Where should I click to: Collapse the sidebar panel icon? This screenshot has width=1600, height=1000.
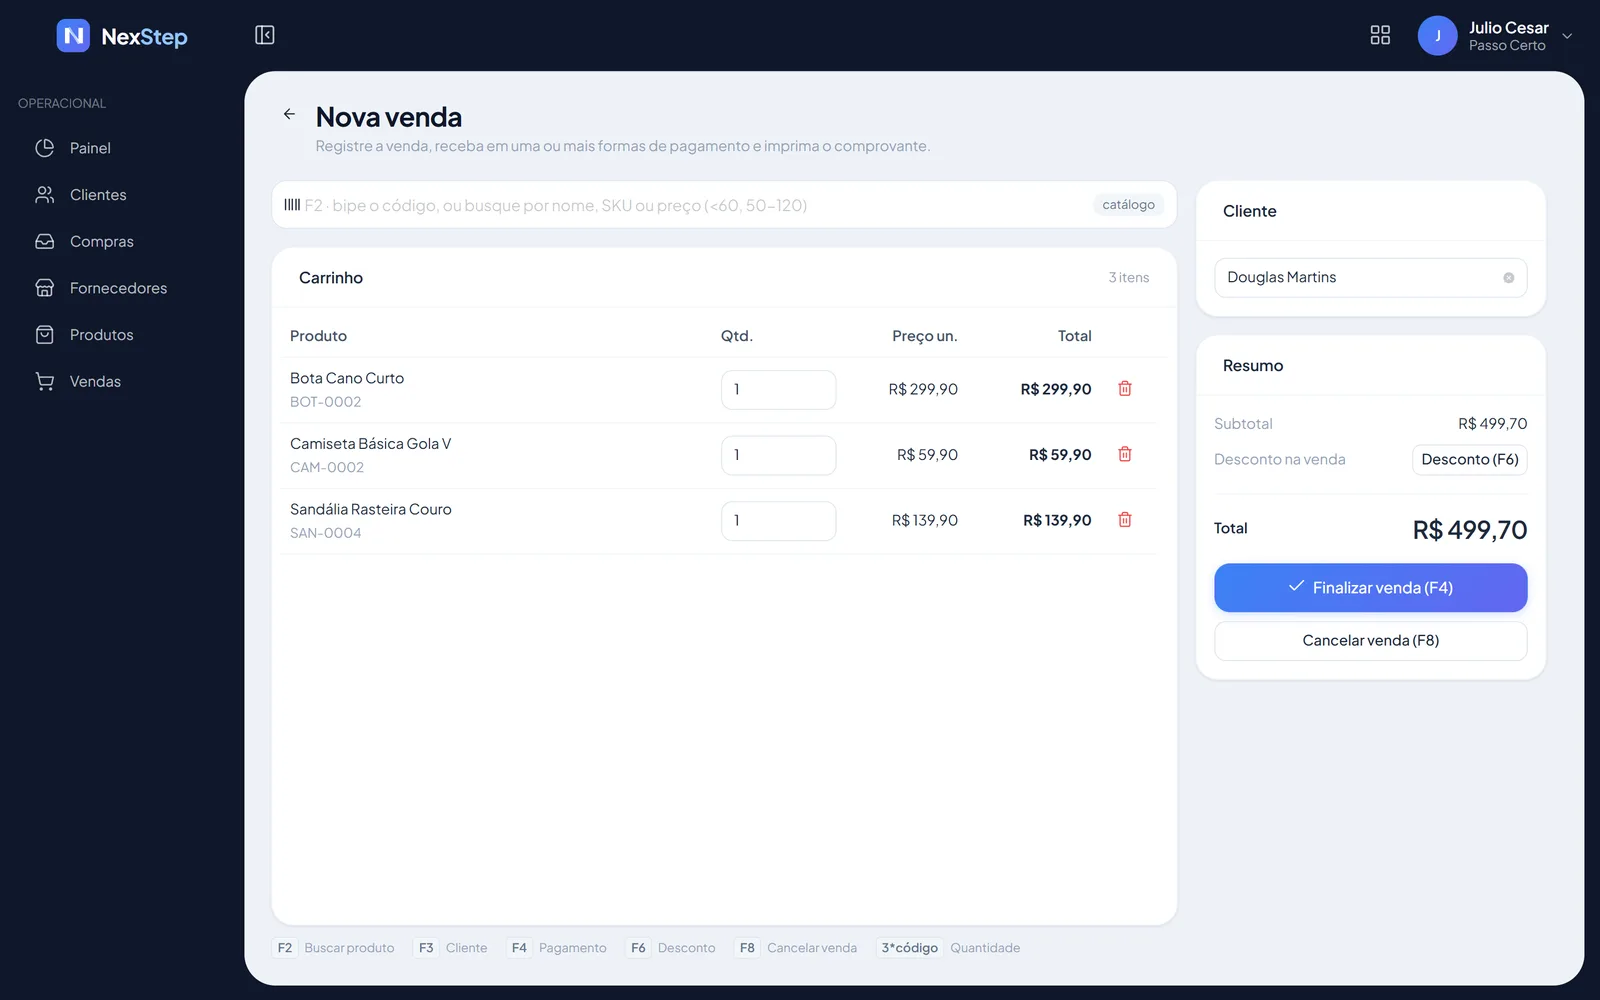264,35
